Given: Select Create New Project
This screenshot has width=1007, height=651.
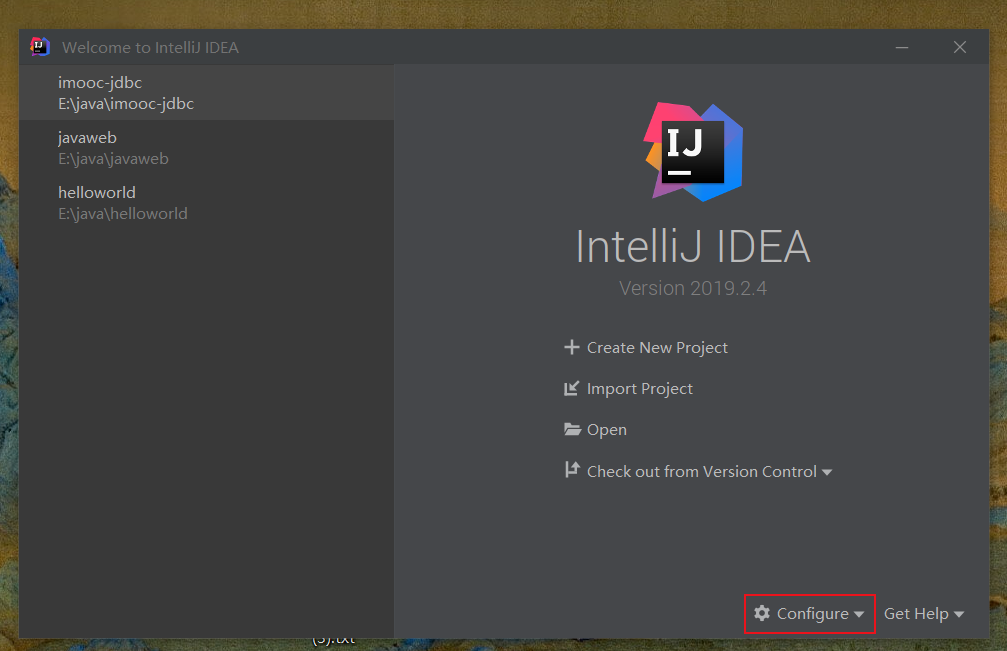Looking at the screenshot, I should click(x=657, y=347).
